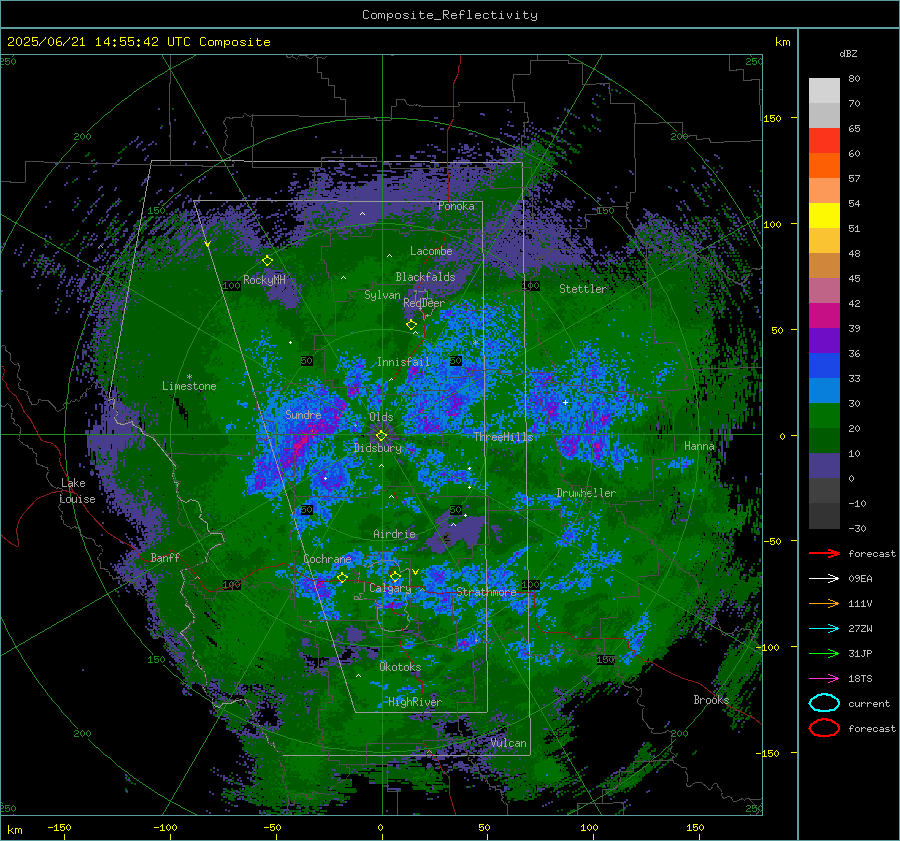Click the Lake Louise label
900x841 pixels.
pyautogui.click(x=77, y=491)
